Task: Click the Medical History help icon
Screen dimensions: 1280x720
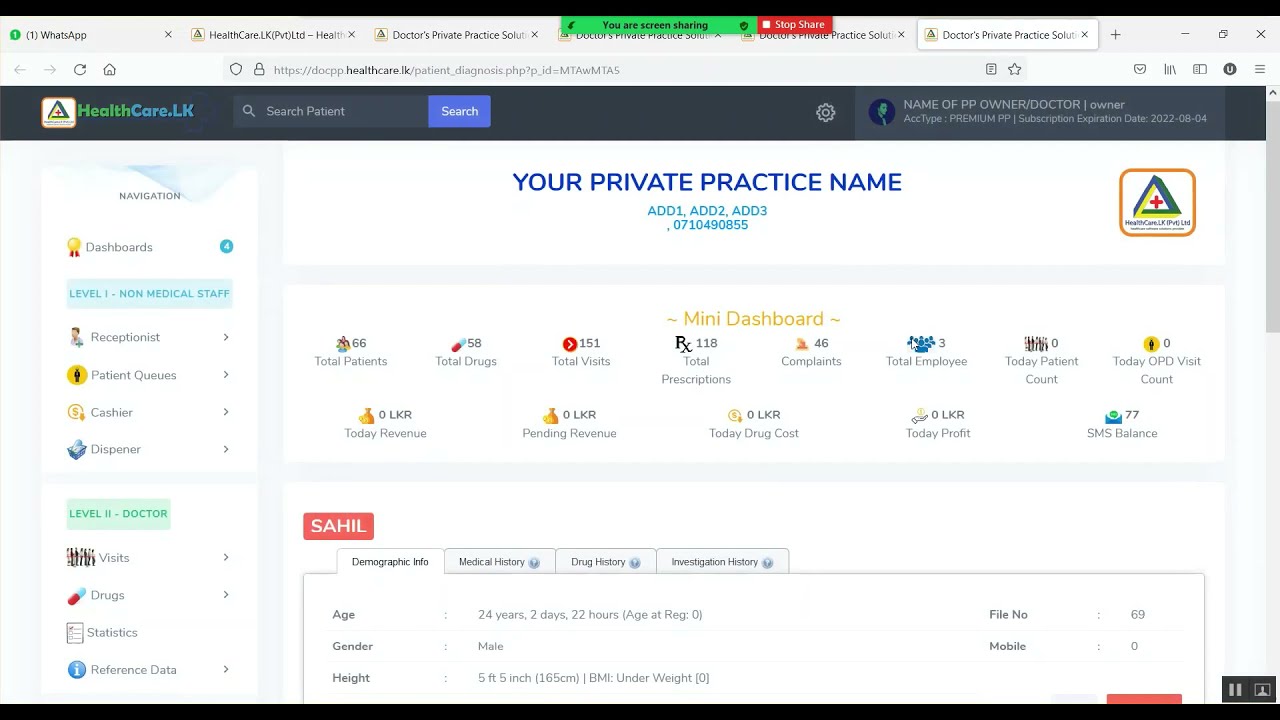Action: (x=534, y=563)
